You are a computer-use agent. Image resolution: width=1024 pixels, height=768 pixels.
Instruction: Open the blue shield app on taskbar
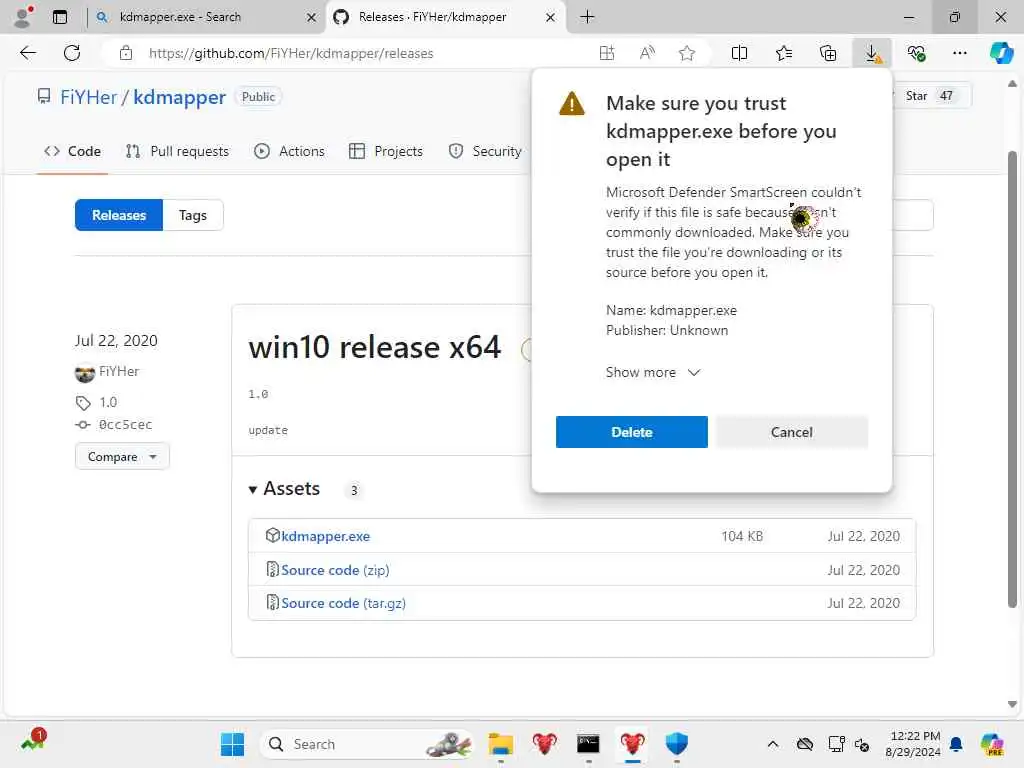(x=677, y=744)
